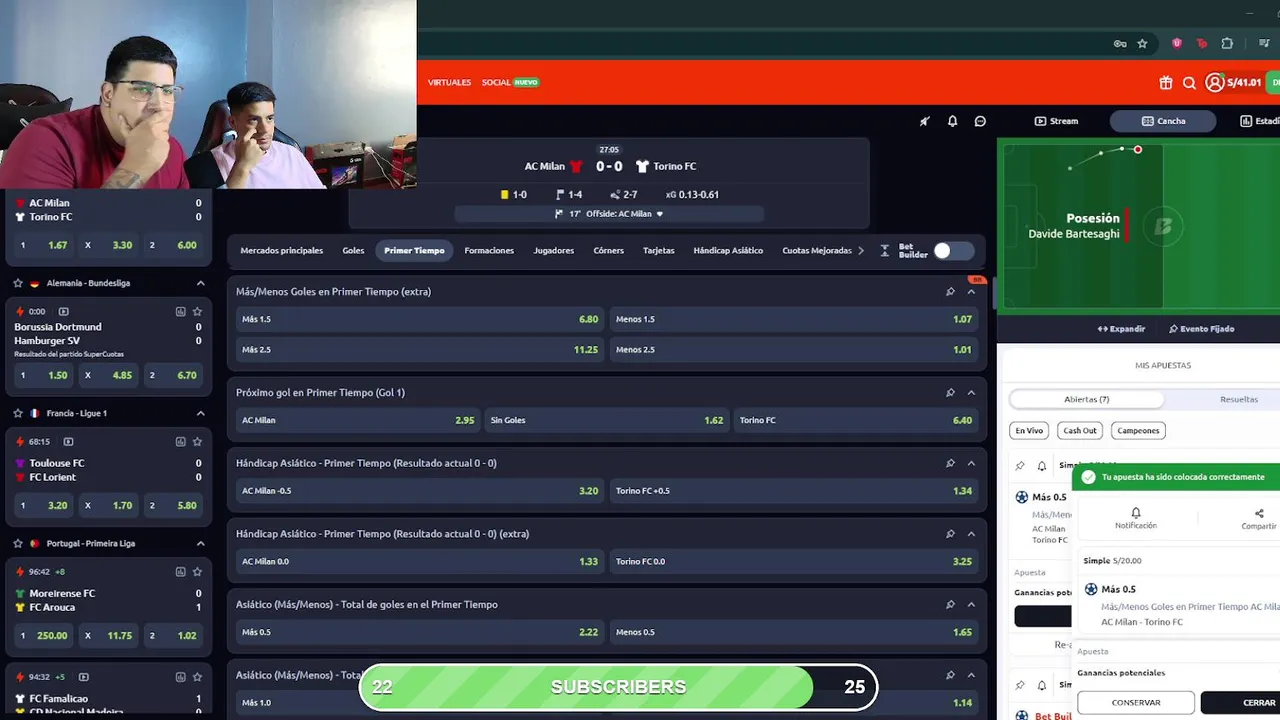Open the user account avatar icon
Image resolution: width=1280 pixels, height=720 pixels.
coord(1214,83)
